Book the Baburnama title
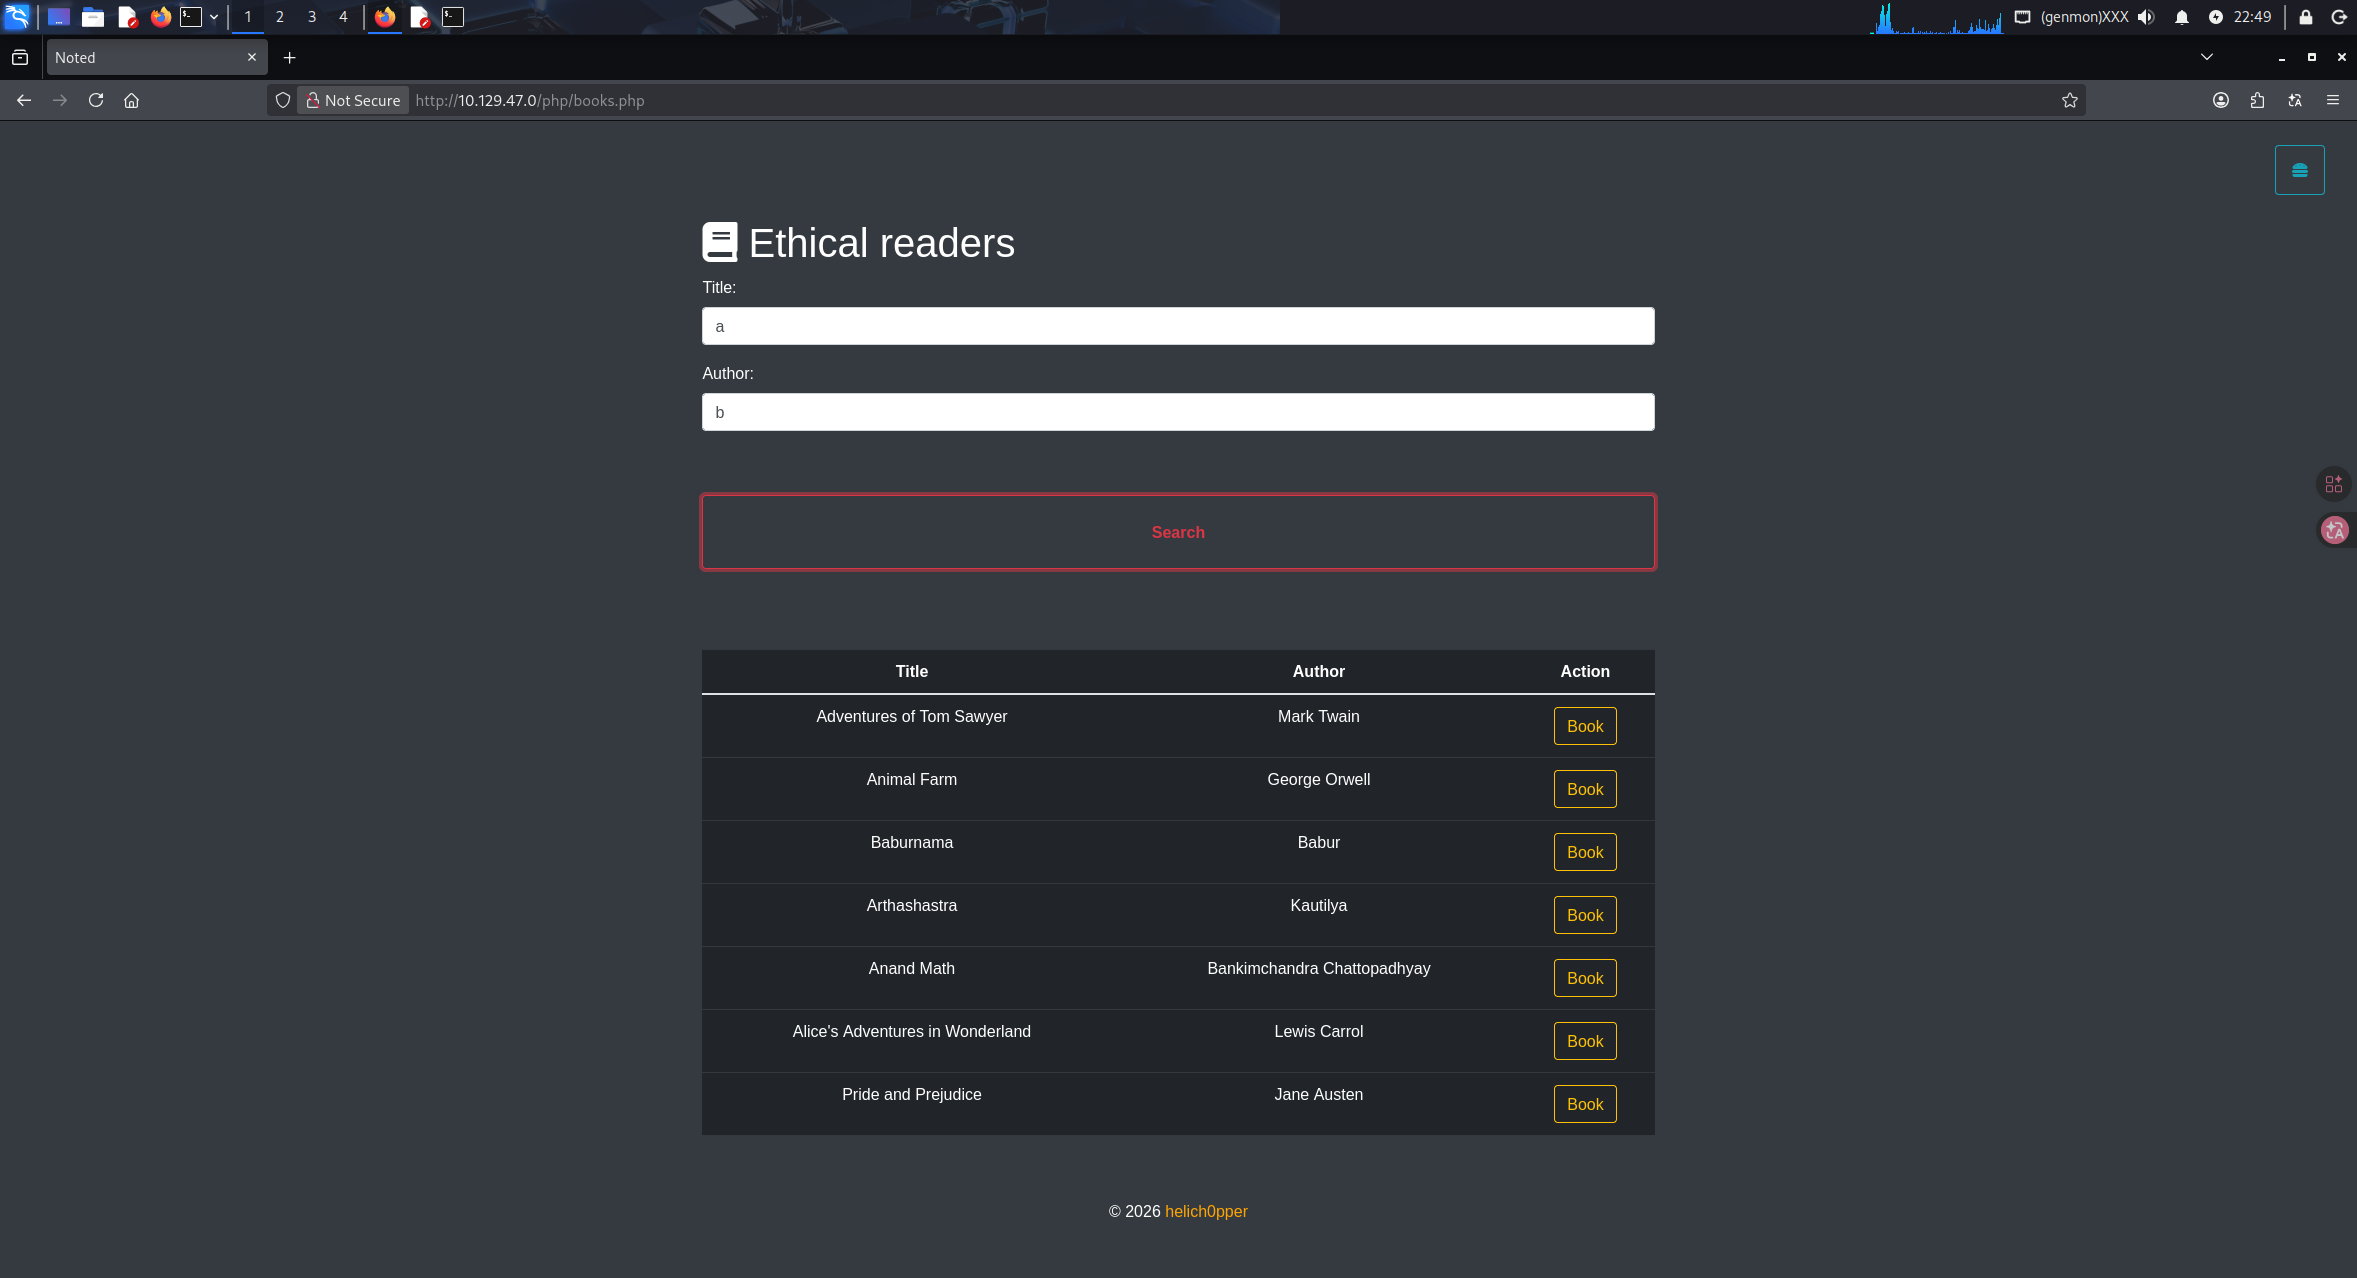 tap(1585, 852)
